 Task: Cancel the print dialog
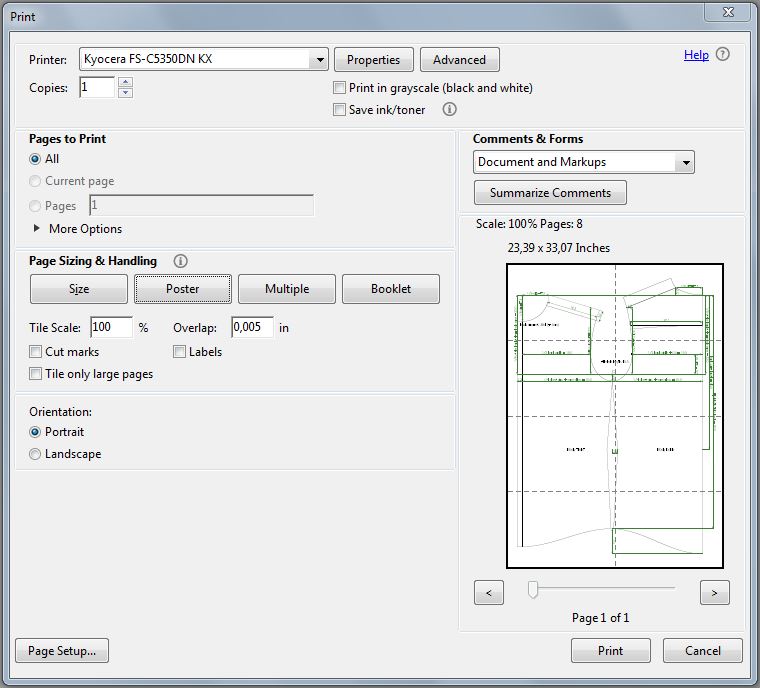[x=703, y=651]
